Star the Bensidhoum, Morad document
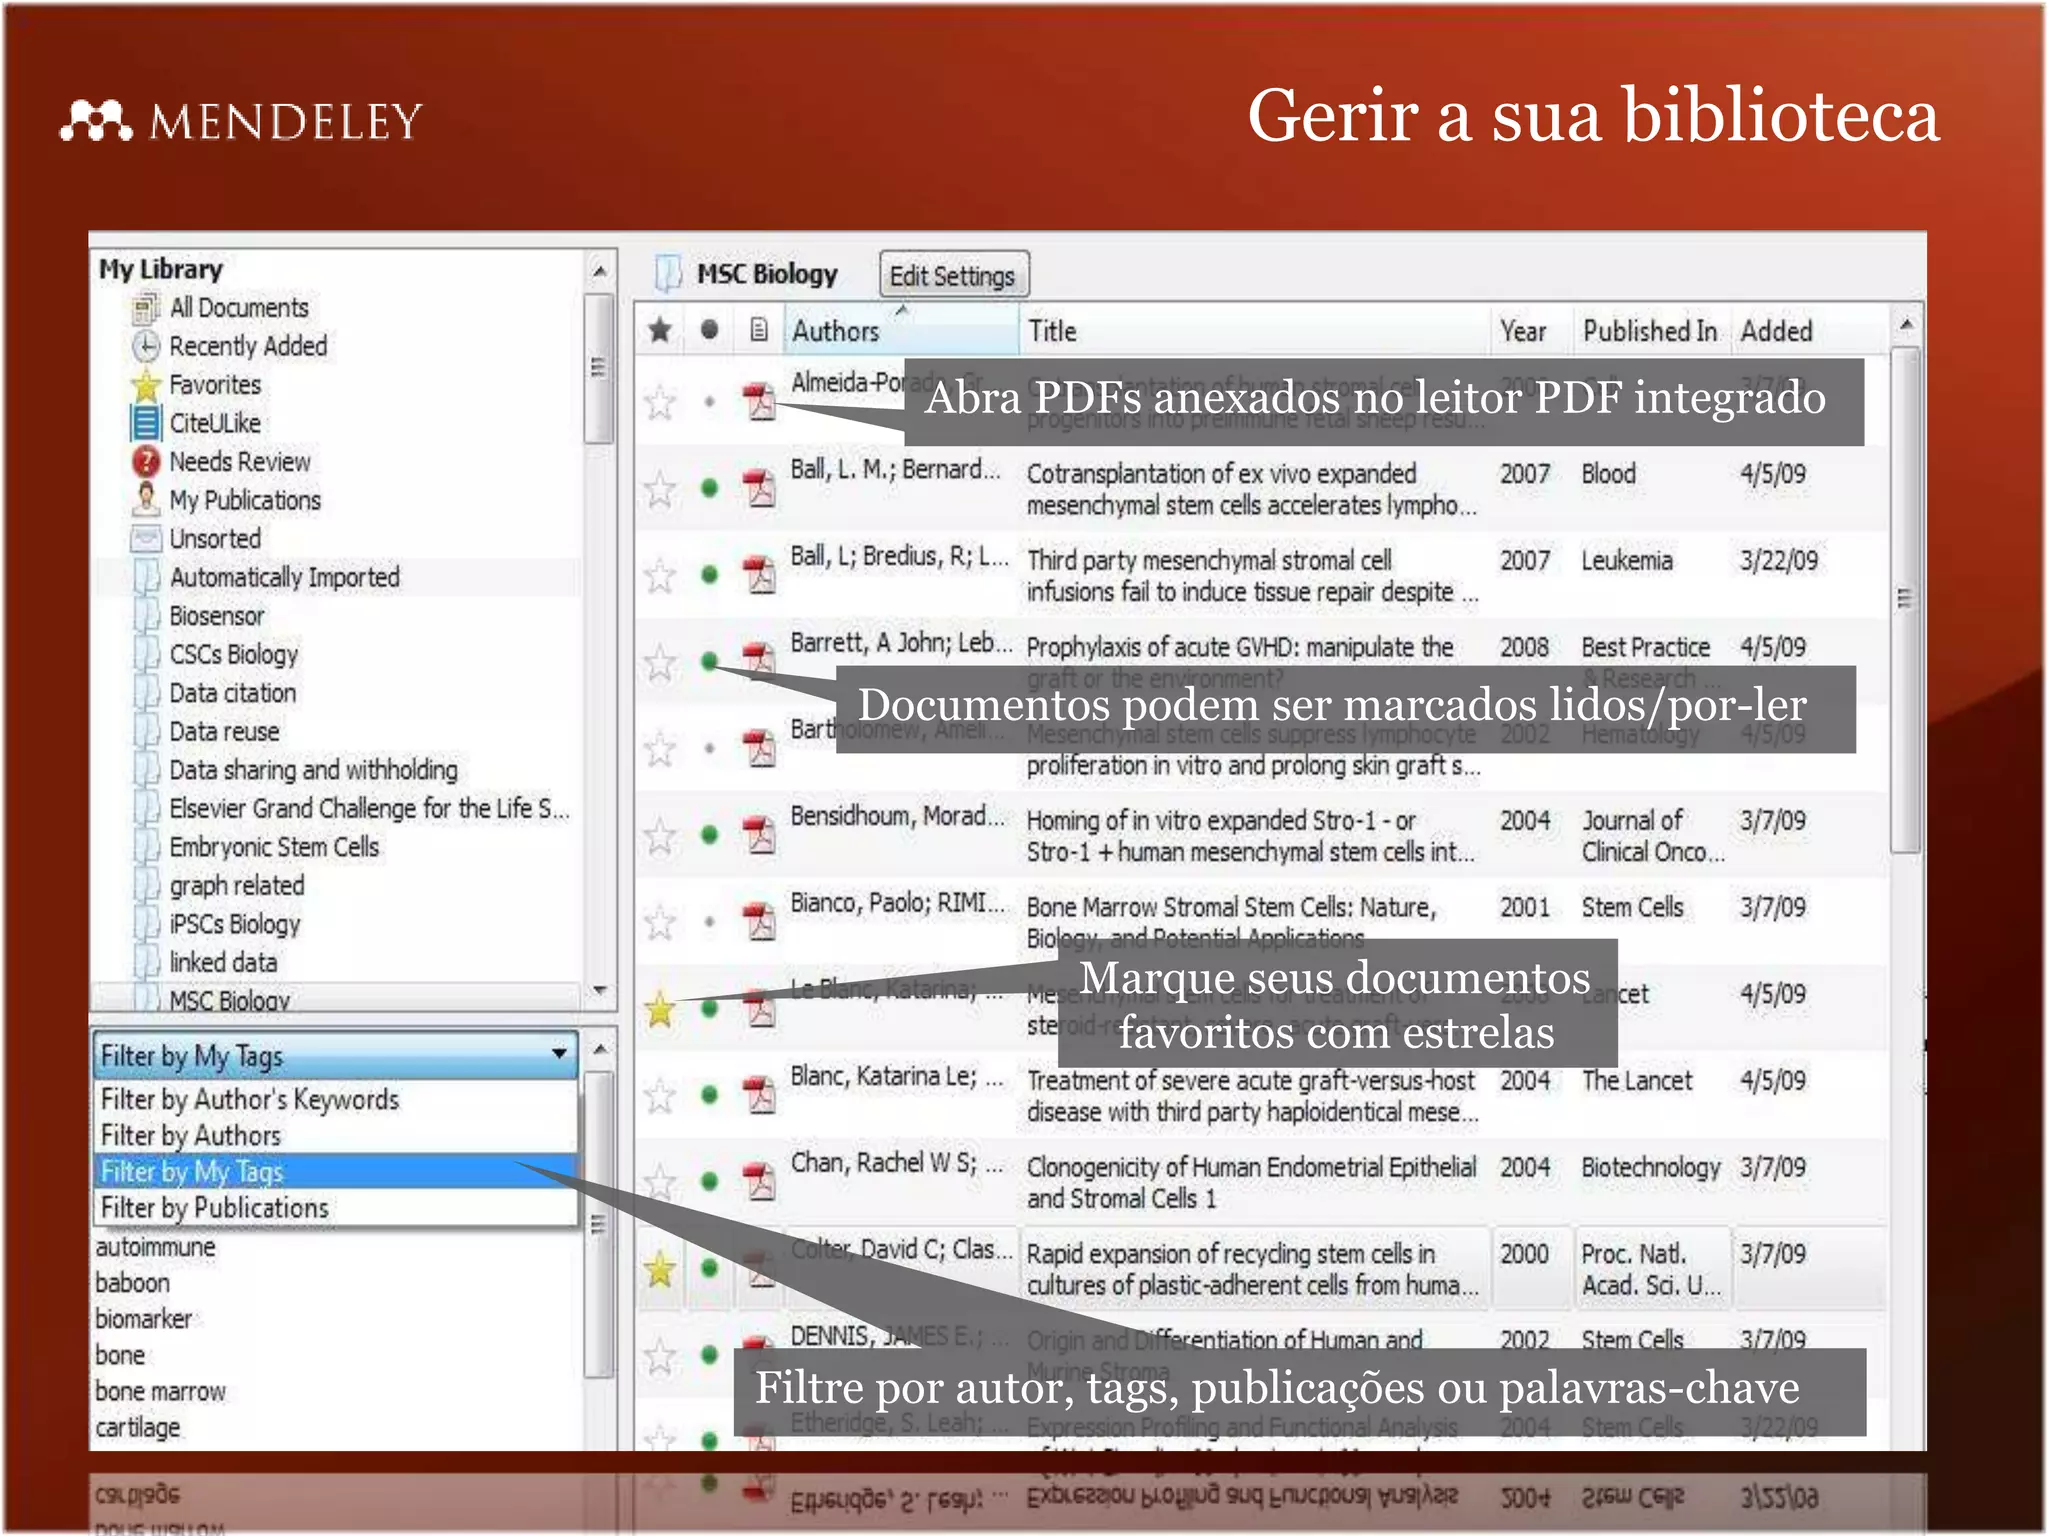The height and width of the screenshot is (1536, 2048). [660, 836]
